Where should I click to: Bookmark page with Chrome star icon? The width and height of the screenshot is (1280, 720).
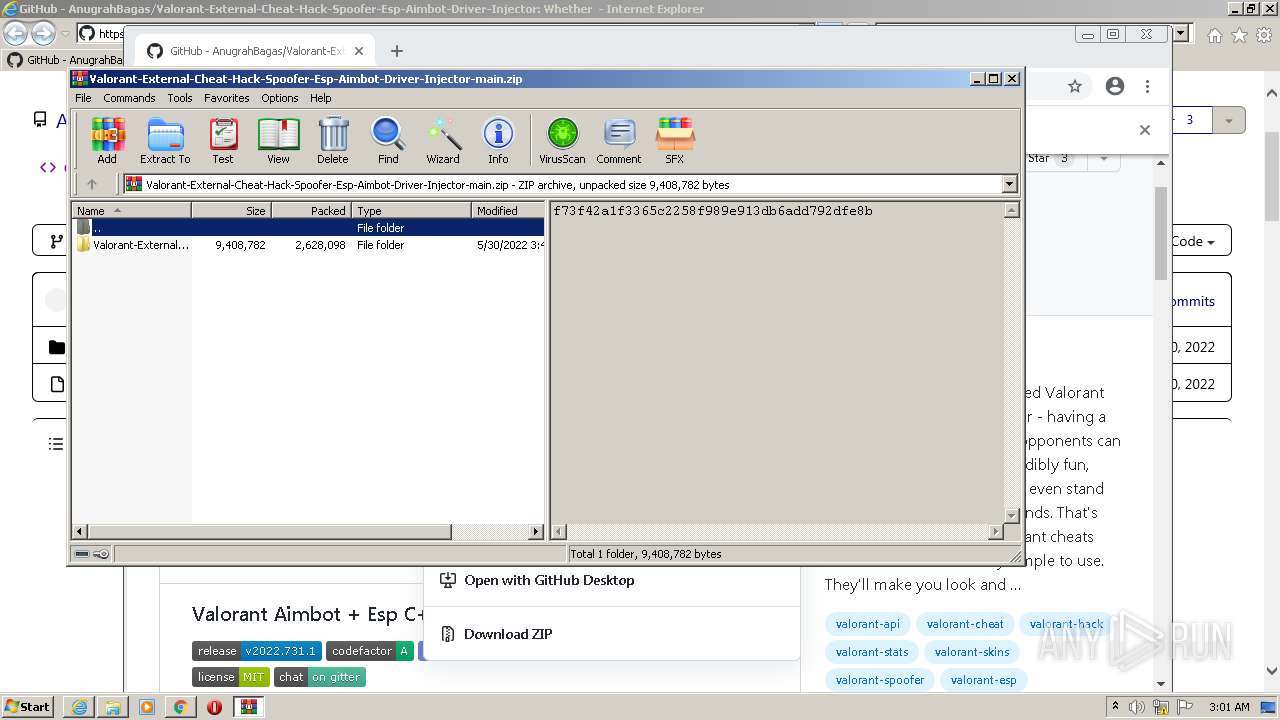click(x=1075, y=87)
